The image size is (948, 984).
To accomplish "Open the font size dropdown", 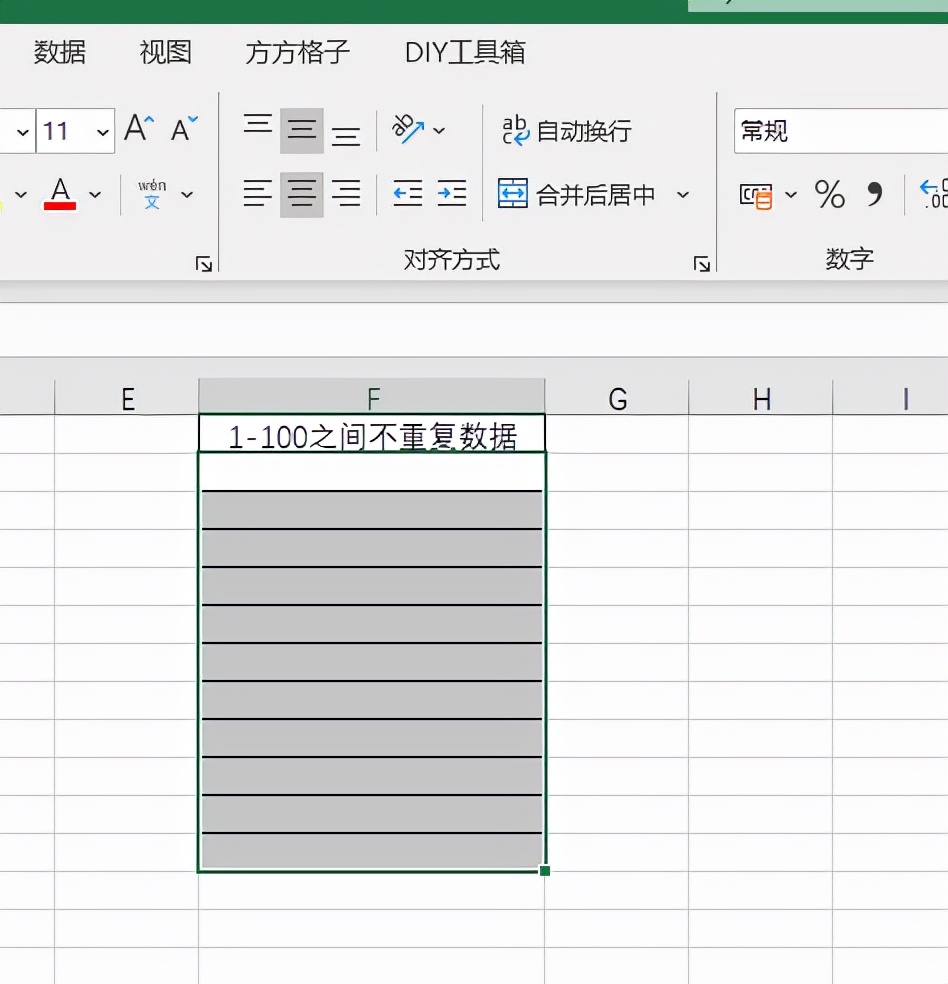I will pos(101,130).
